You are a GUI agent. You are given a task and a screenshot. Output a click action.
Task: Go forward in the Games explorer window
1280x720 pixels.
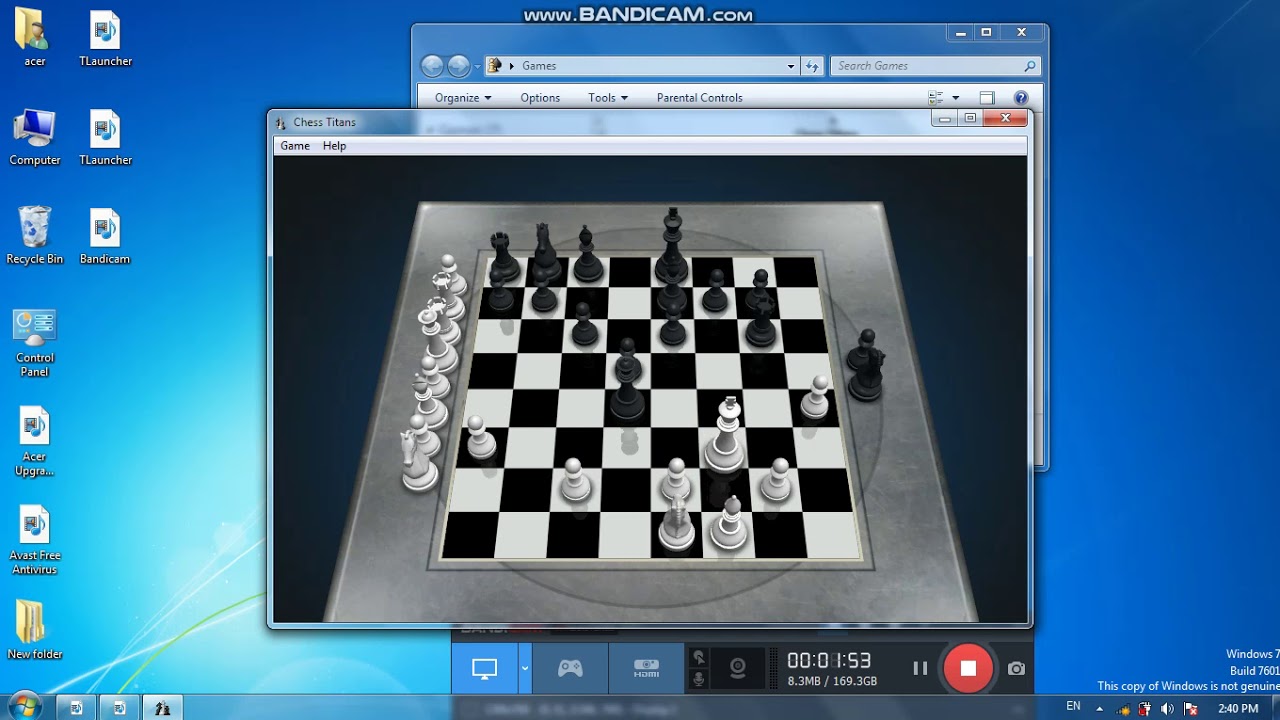459,66
